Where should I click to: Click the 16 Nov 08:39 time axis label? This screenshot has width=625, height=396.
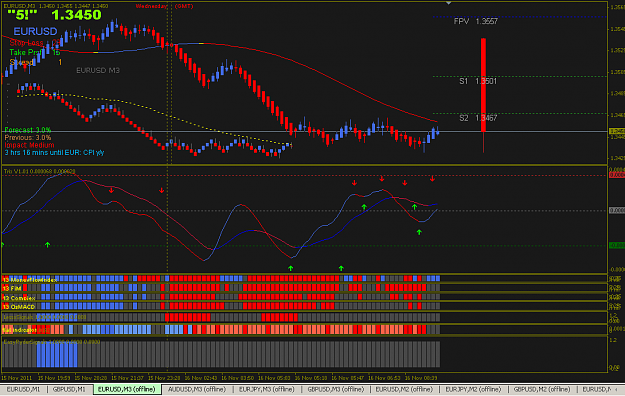click(x=421, y=378)
